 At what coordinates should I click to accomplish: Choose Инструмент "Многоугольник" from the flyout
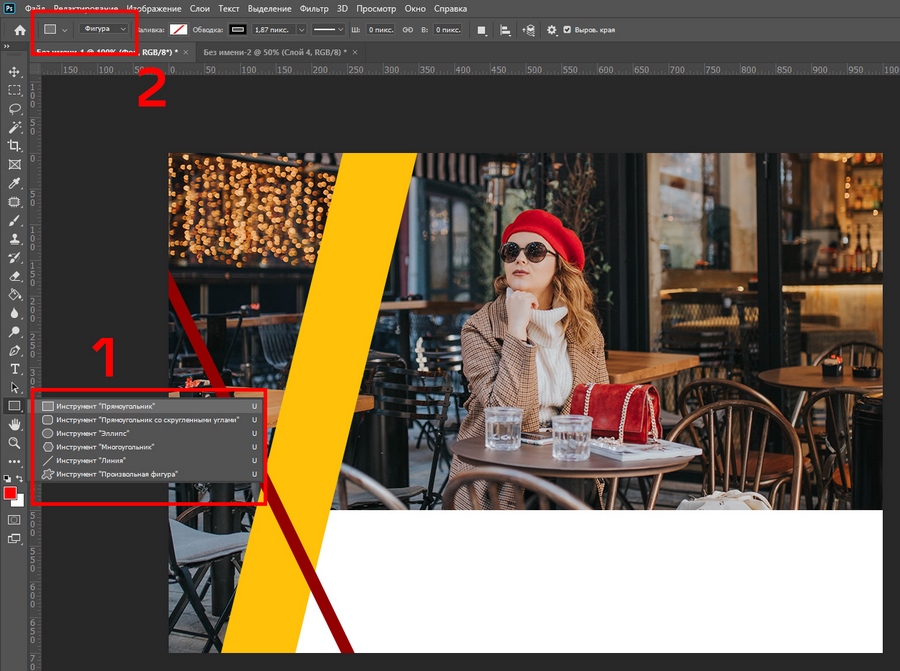[150, 447]
